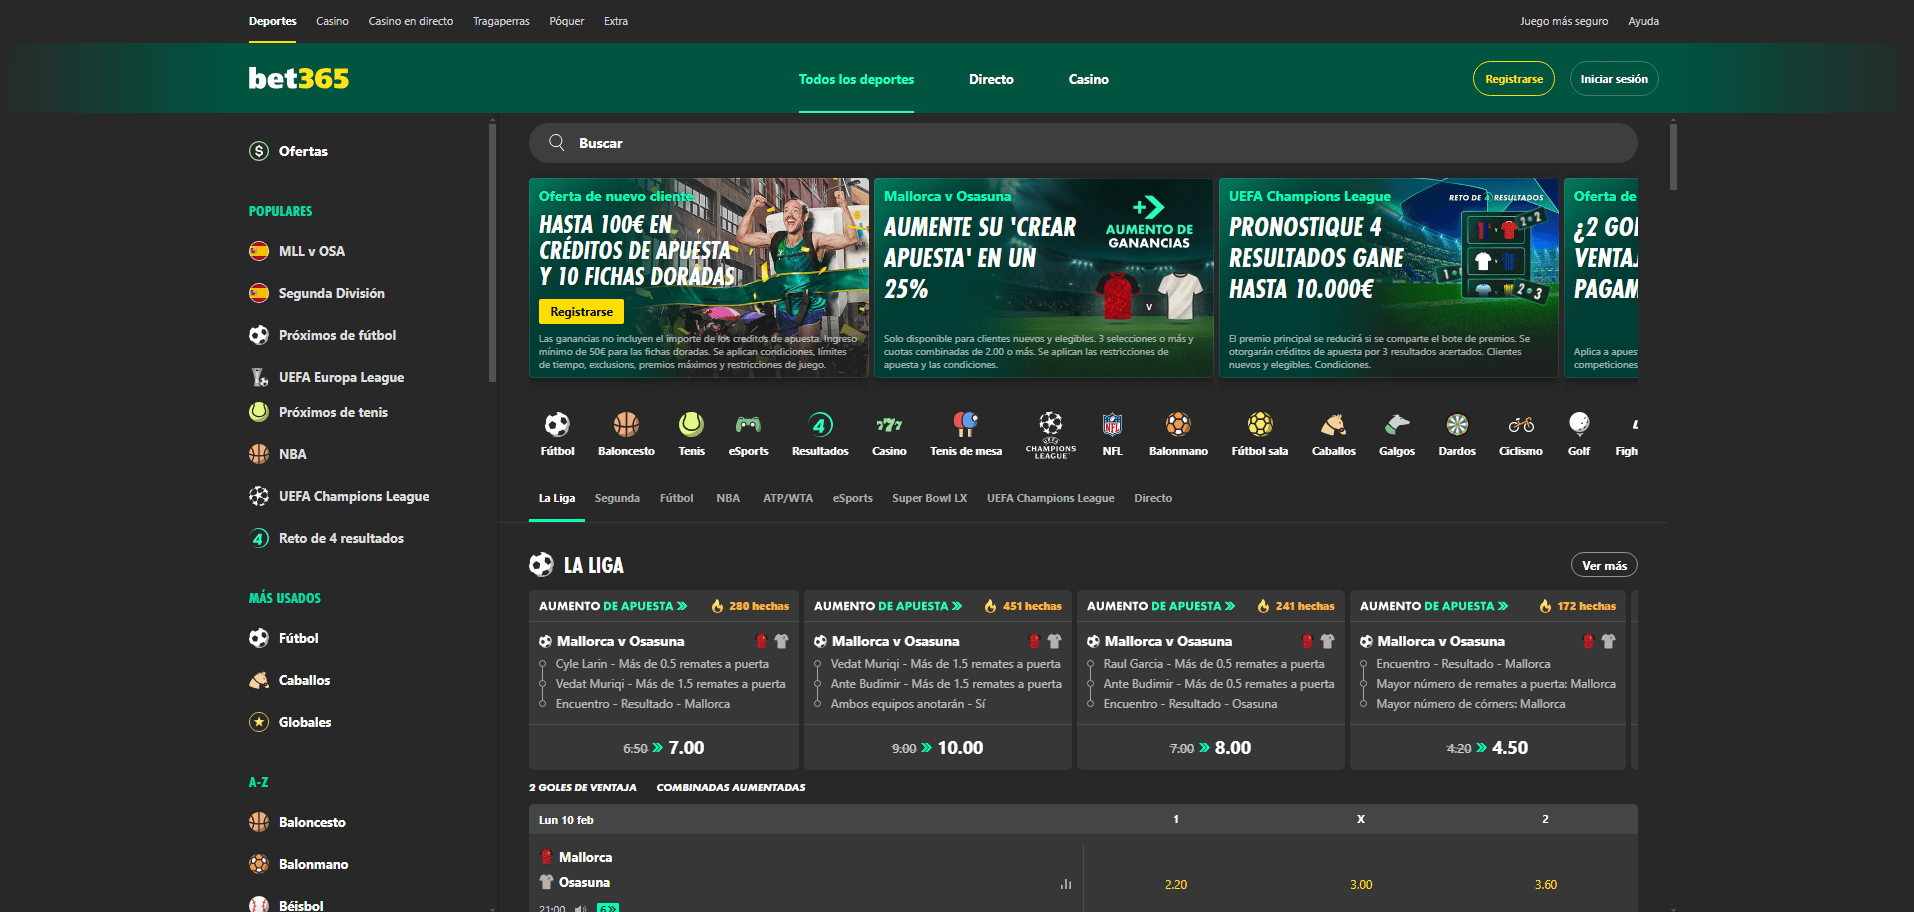The image size is (1914, 912).
Task: Open the NFL shield icon
Action: coord(1112,425)
